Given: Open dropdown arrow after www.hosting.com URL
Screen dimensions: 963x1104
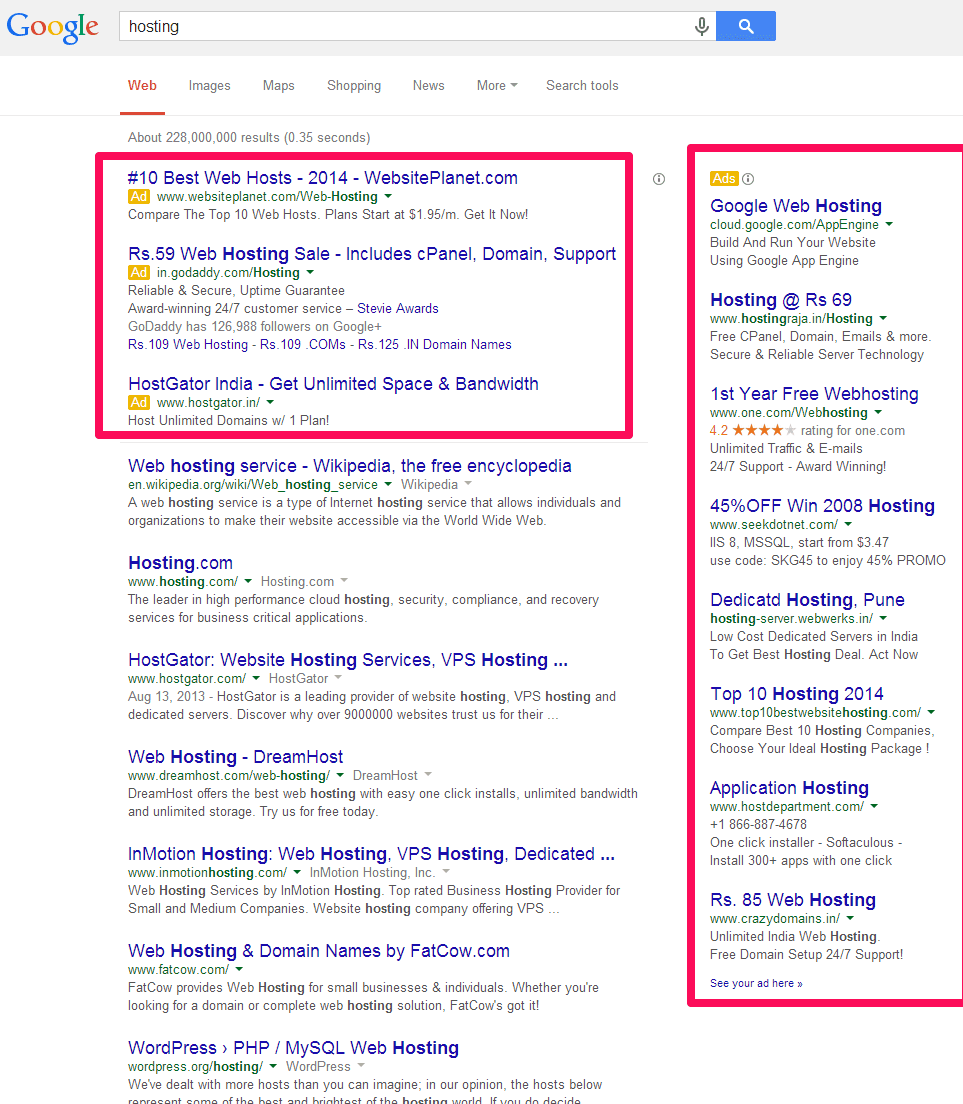Looking at the screenshot, I should click(248, 582).
